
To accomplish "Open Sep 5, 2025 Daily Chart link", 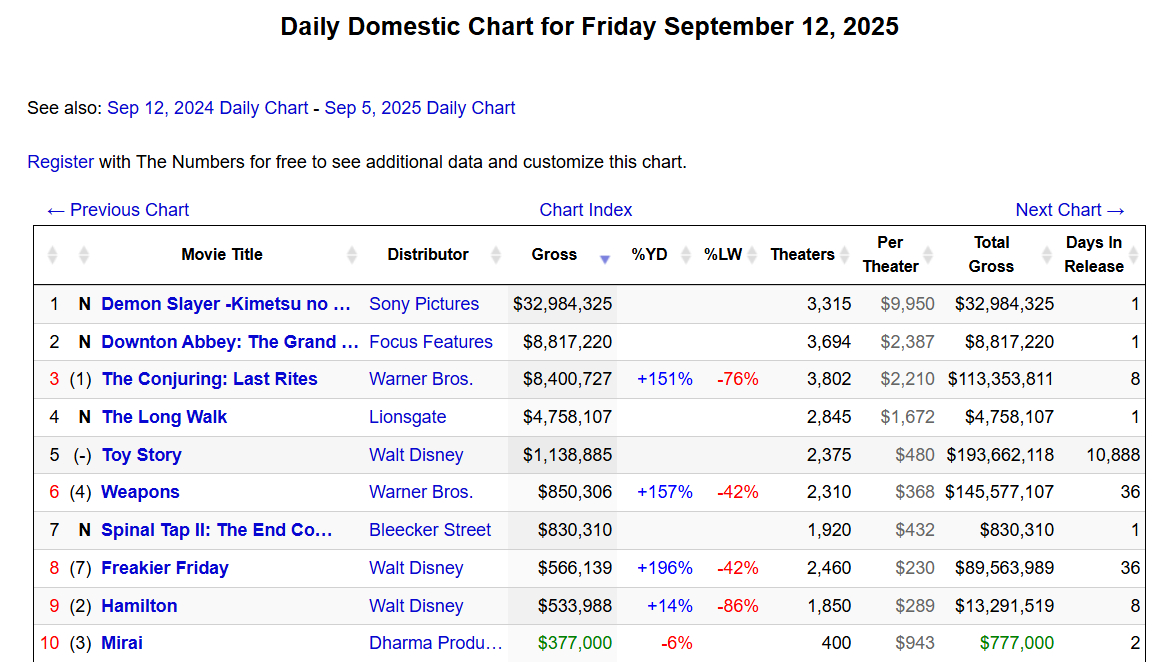I will pyautogui.click(x=420, y=108).
